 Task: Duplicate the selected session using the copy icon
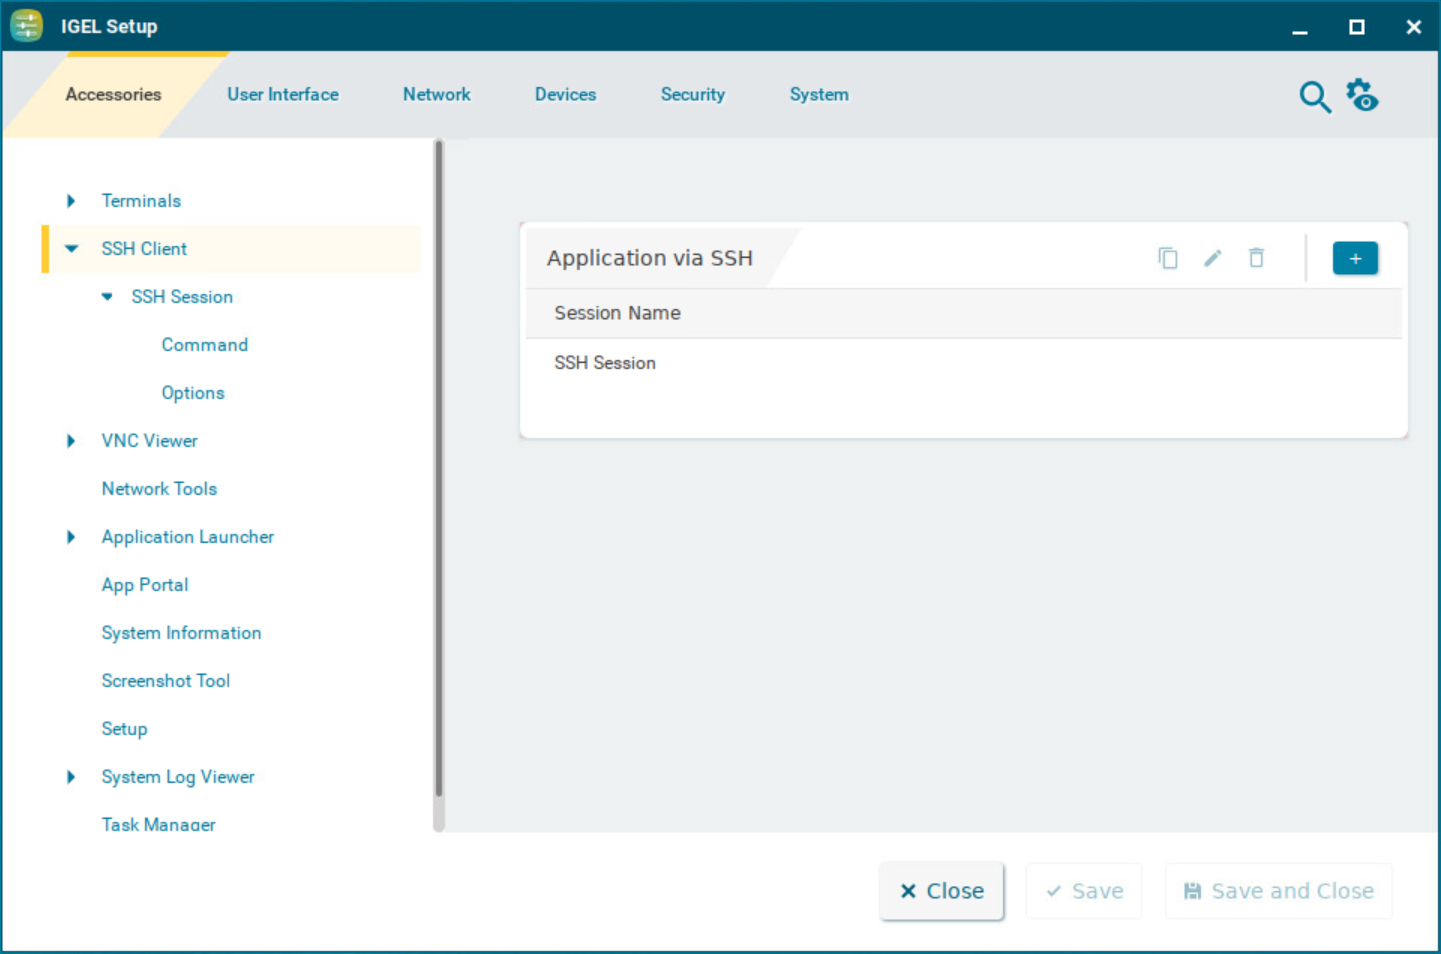tap(1167, 257)
